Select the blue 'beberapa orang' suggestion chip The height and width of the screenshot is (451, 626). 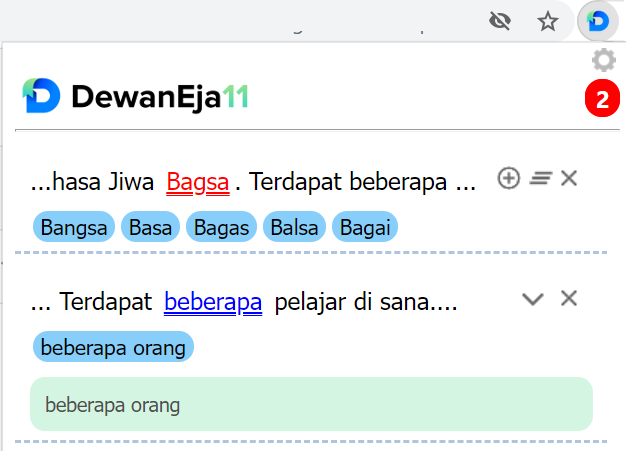(x=113, y=347)
